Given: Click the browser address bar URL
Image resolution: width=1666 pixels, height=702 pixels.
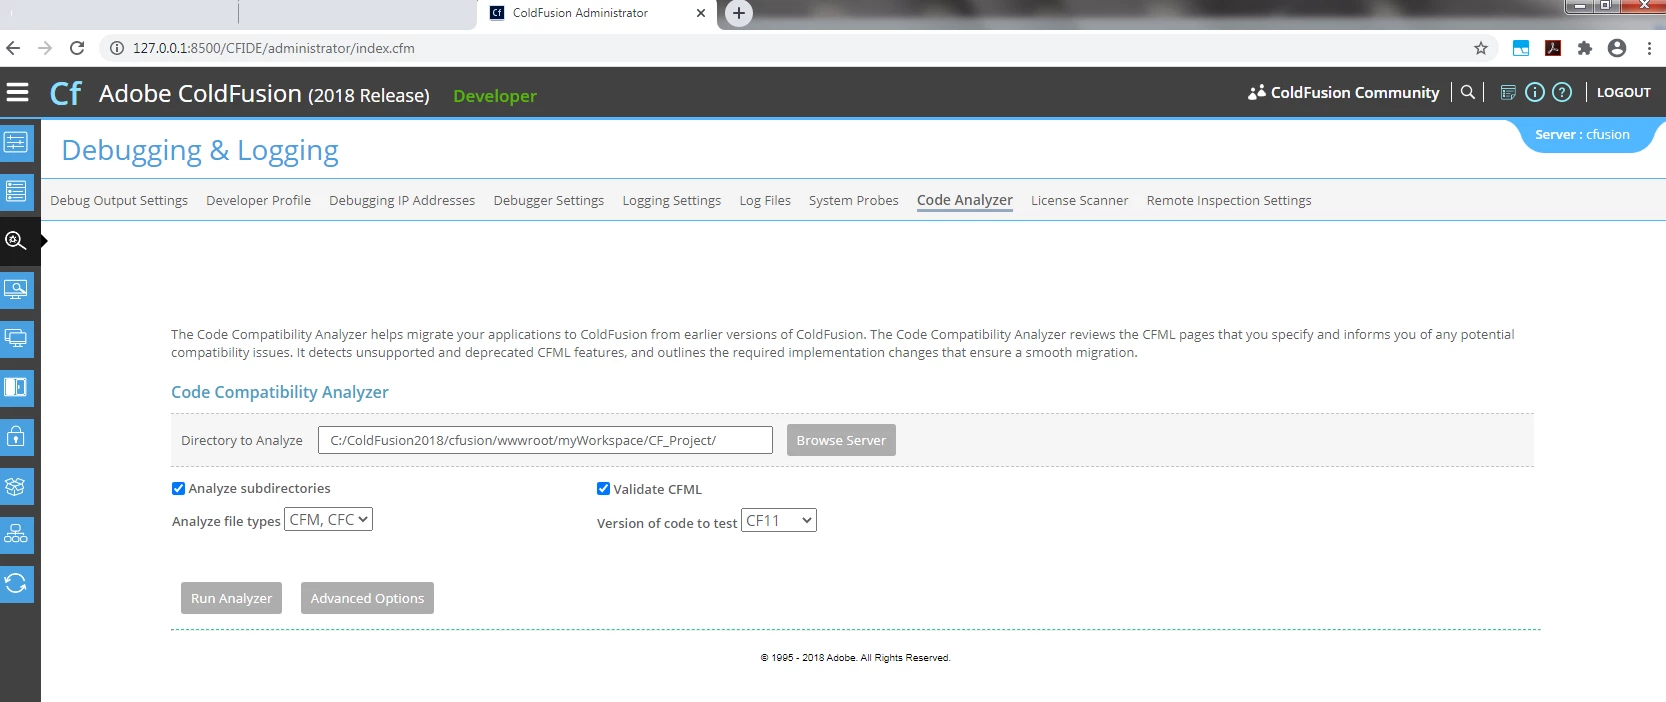Looking at the screenshot, I should [x=274, y=48].
